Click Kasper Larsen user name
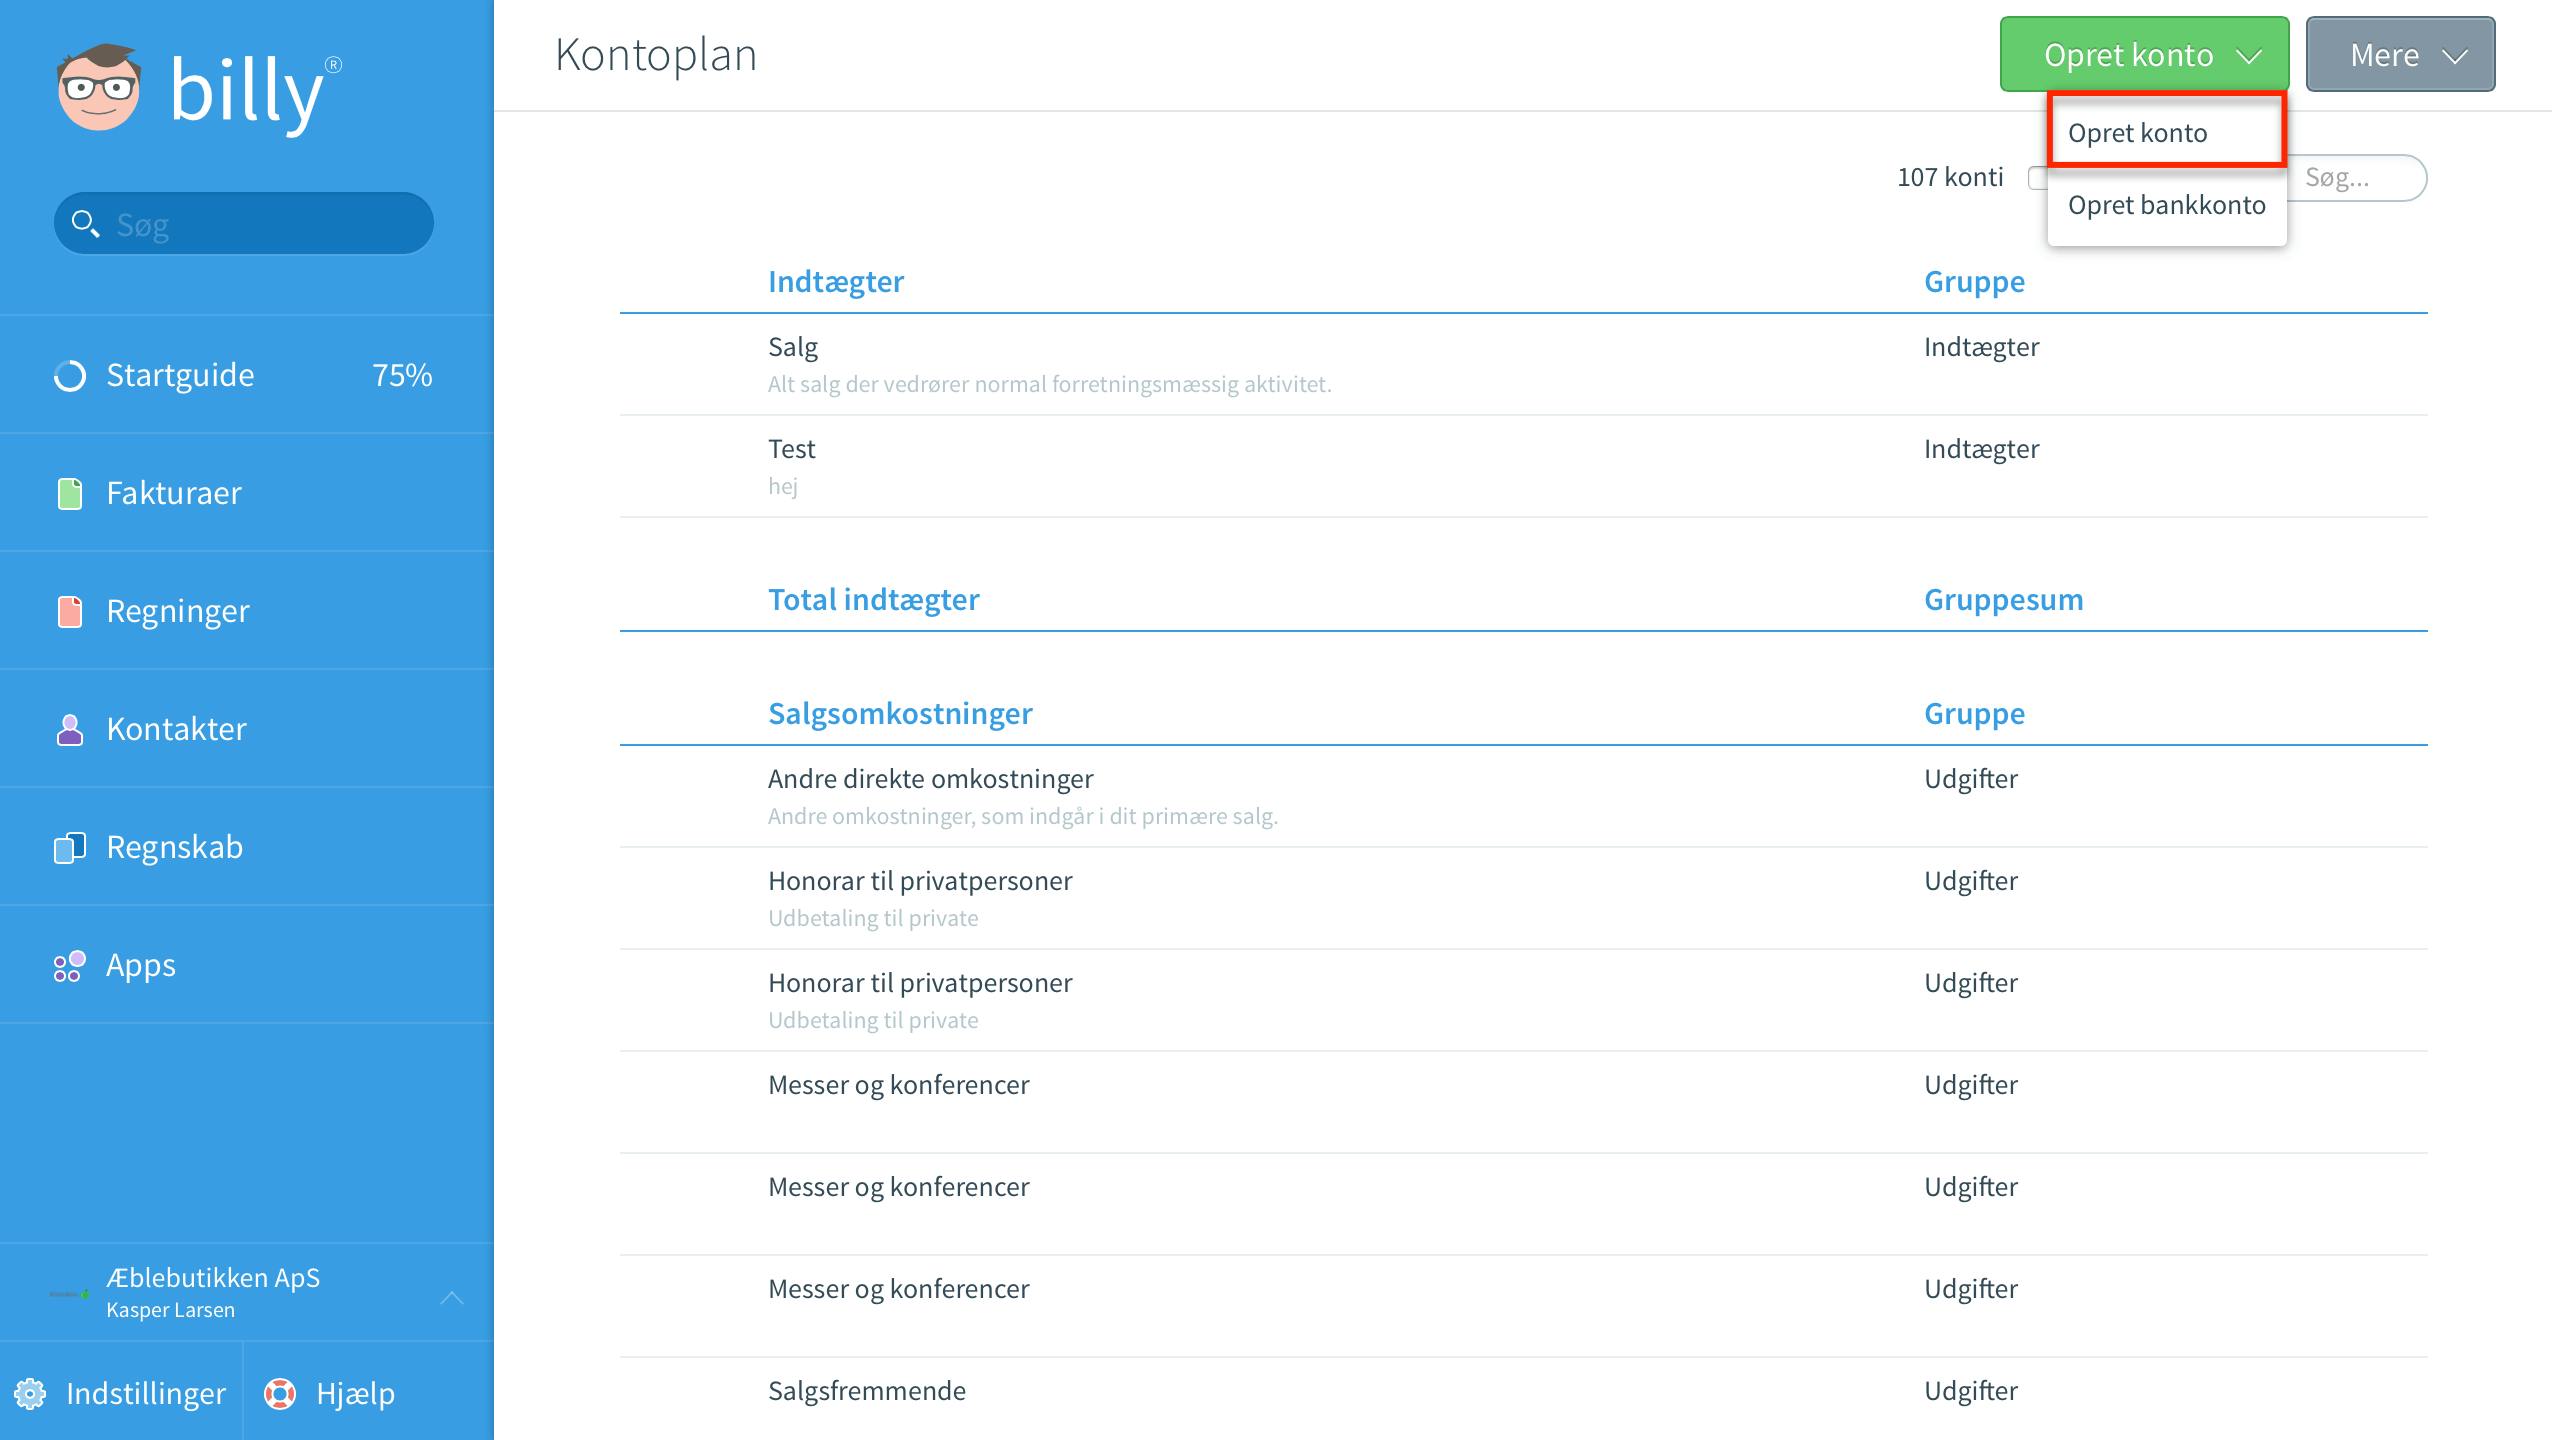Screen dimensions: 2552x1440 pos(170,1310)
